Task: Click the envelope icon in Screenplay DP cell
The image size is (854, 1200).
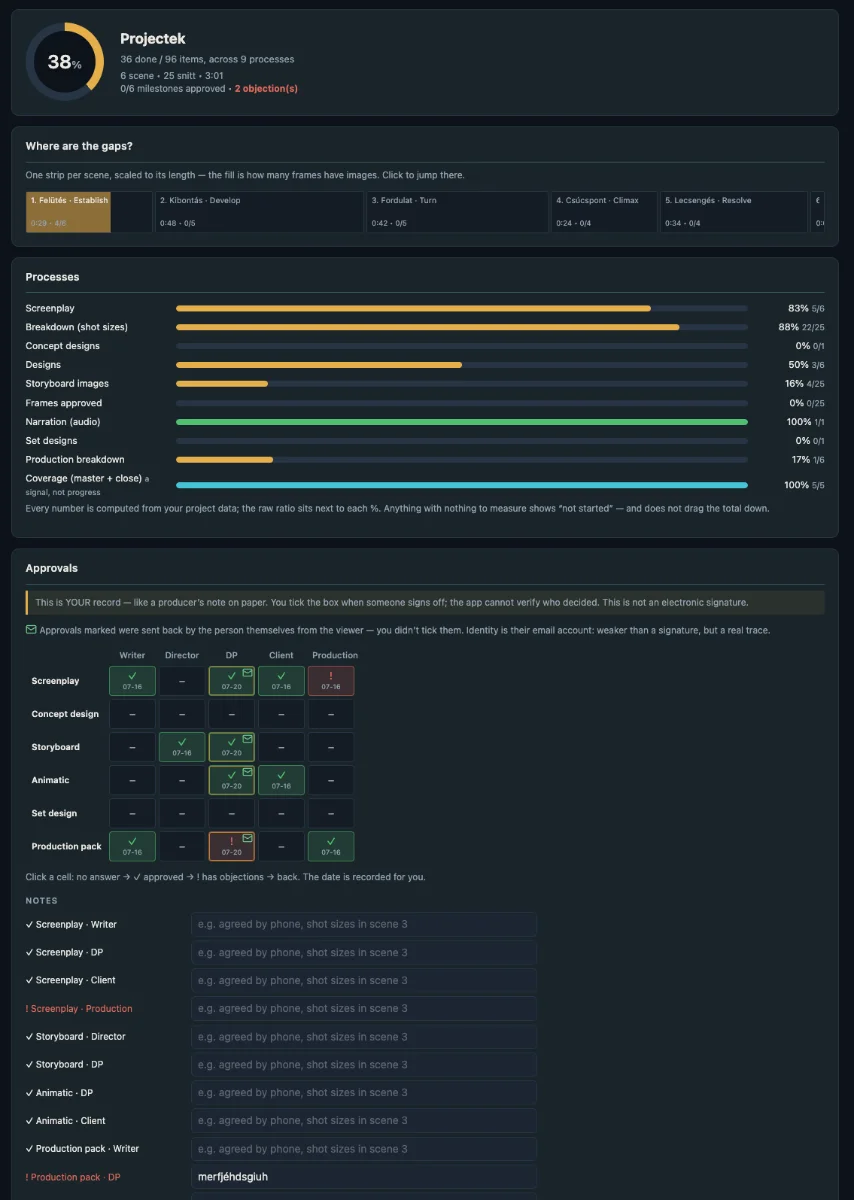Action: 245,673
